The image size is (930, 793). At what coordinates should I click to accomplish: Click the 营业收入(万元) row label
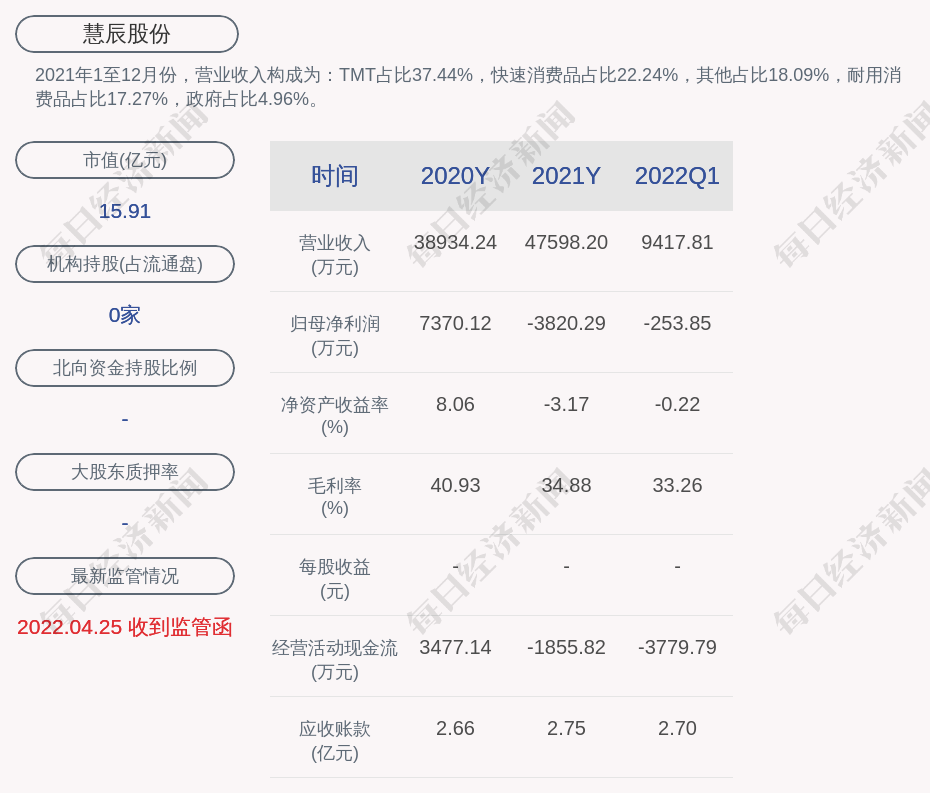coord(335,254)
